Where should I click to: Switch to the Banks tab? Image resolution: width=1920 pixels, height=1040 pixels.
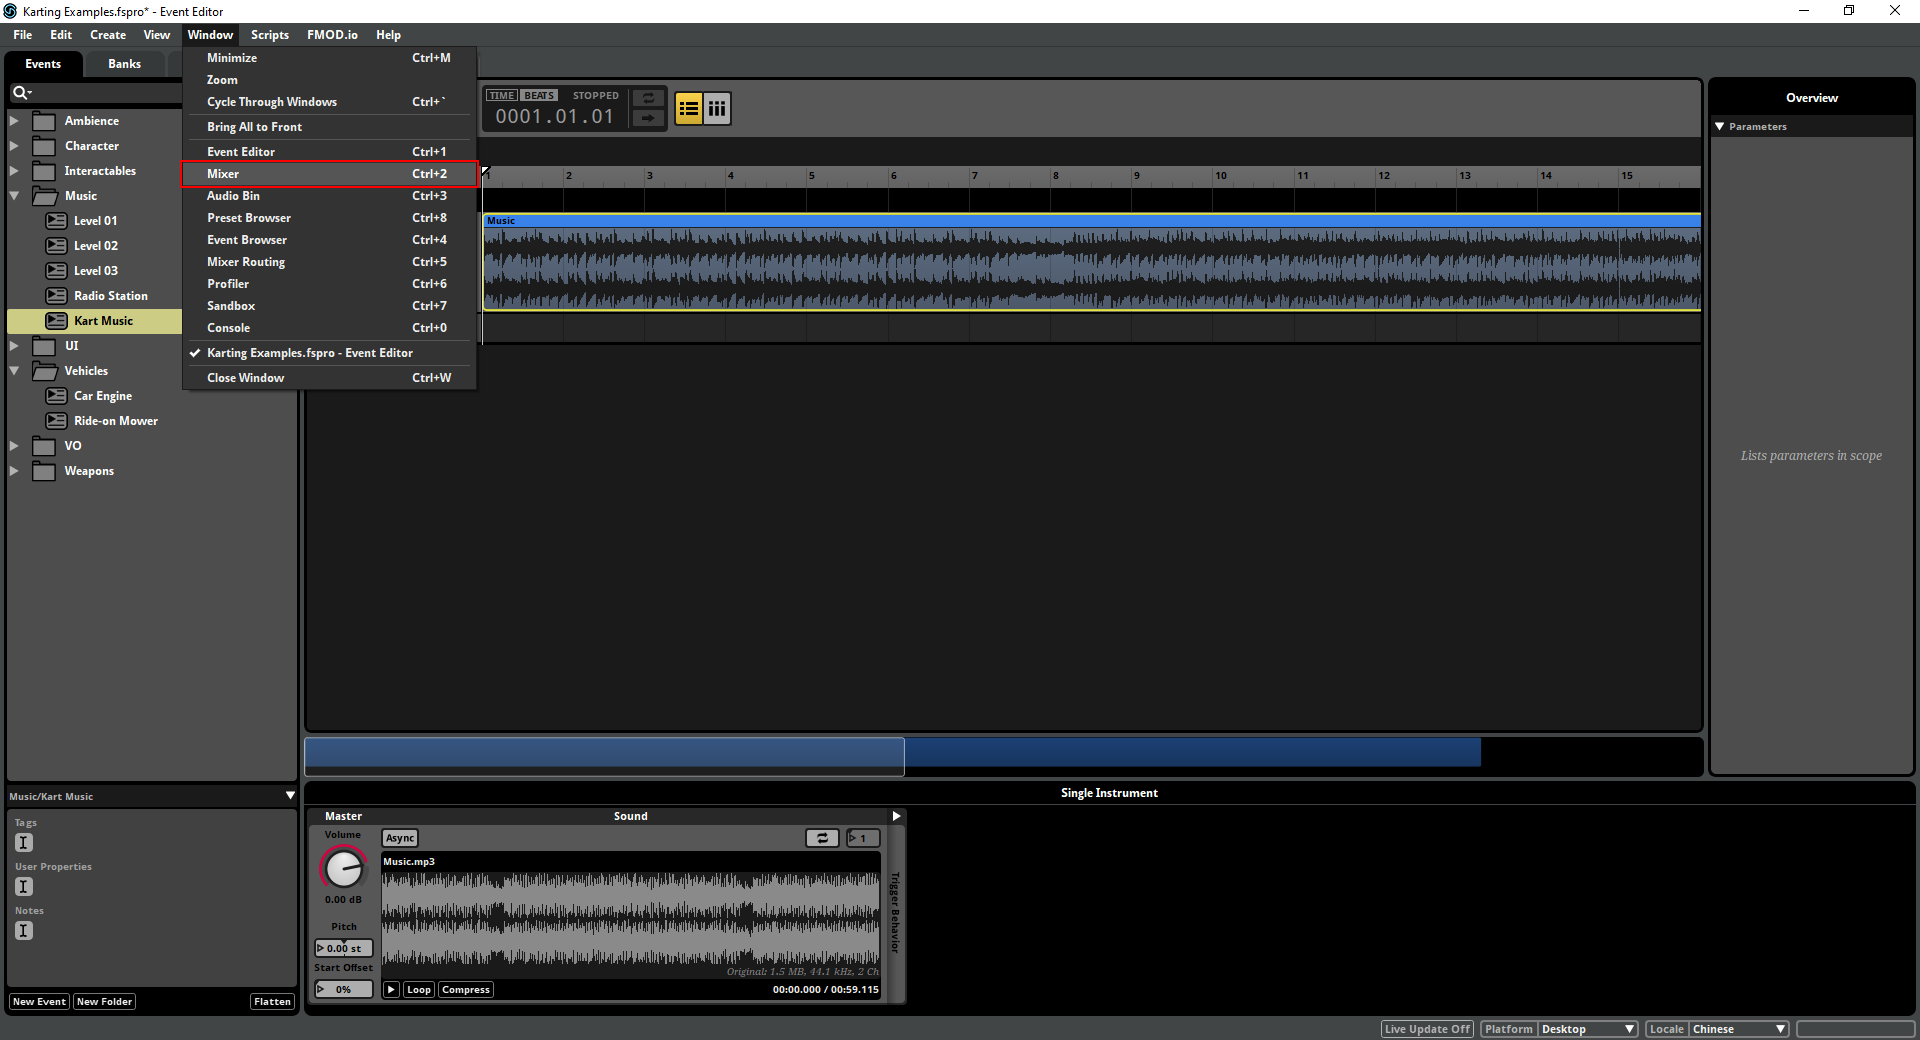point(124,63)
